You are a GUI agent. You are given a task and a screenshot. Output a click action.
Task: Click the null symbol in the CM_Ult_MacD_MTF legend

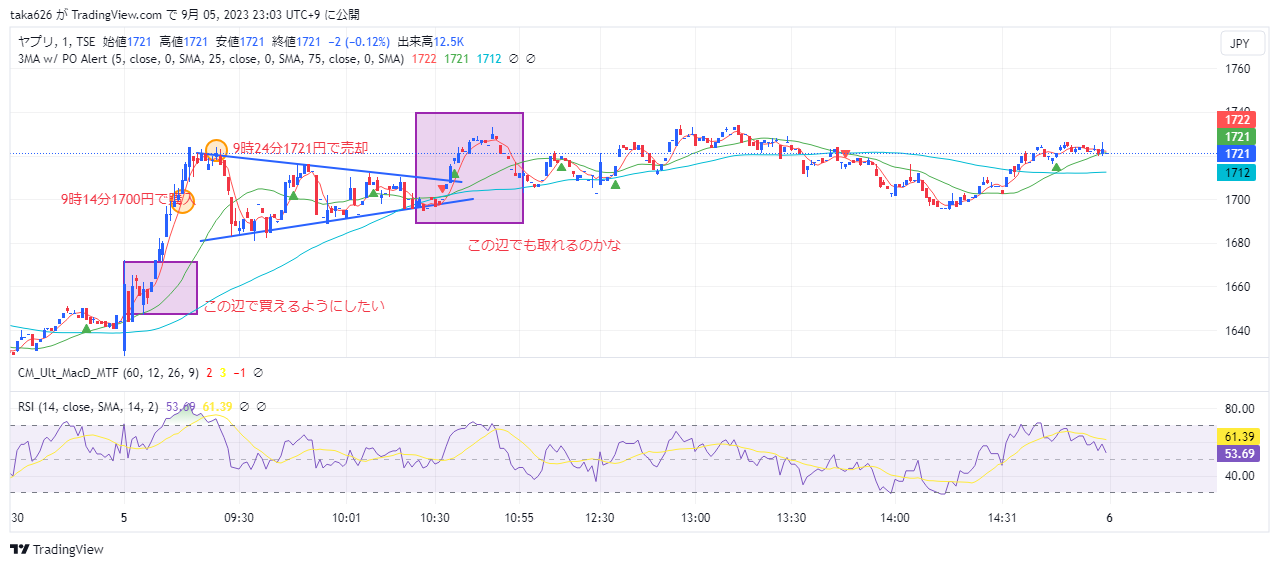[258, 373]
